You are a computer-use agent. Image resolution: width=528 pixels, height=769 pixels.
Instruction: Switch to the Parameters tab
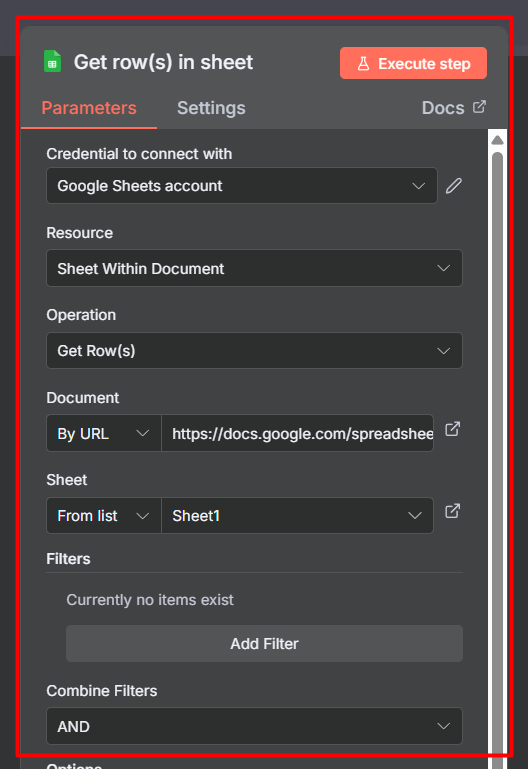[x=89, y=108]
